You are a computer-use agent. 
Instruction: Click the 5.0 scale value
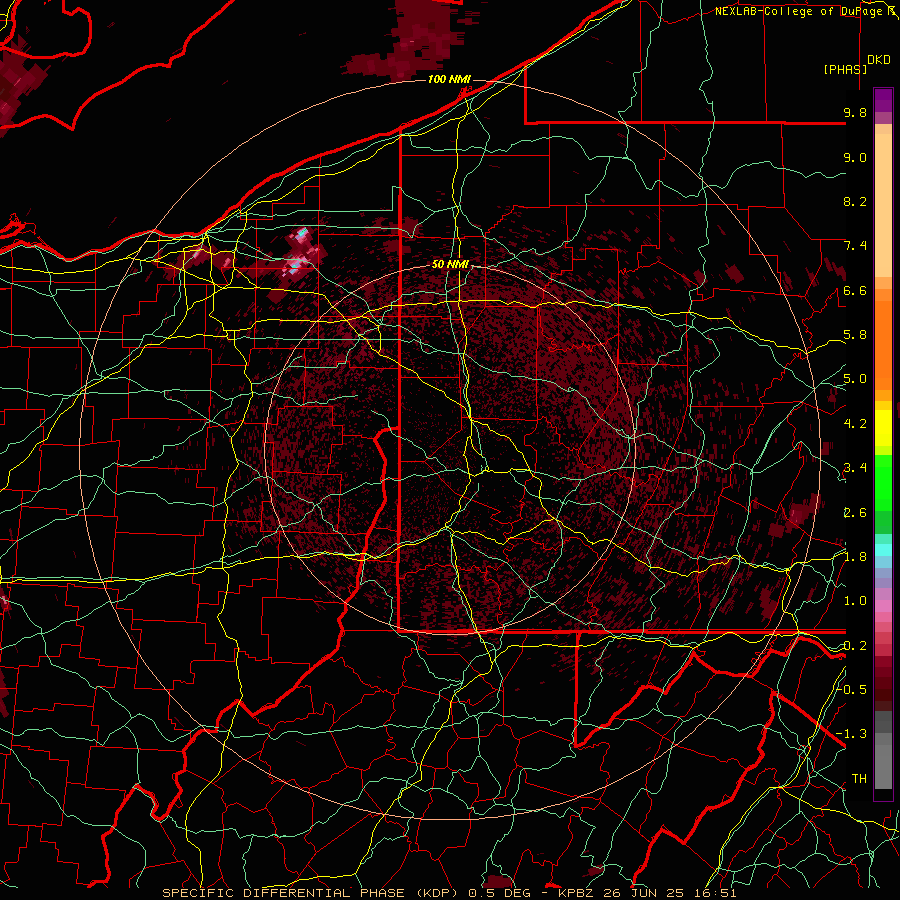point(855,379)
